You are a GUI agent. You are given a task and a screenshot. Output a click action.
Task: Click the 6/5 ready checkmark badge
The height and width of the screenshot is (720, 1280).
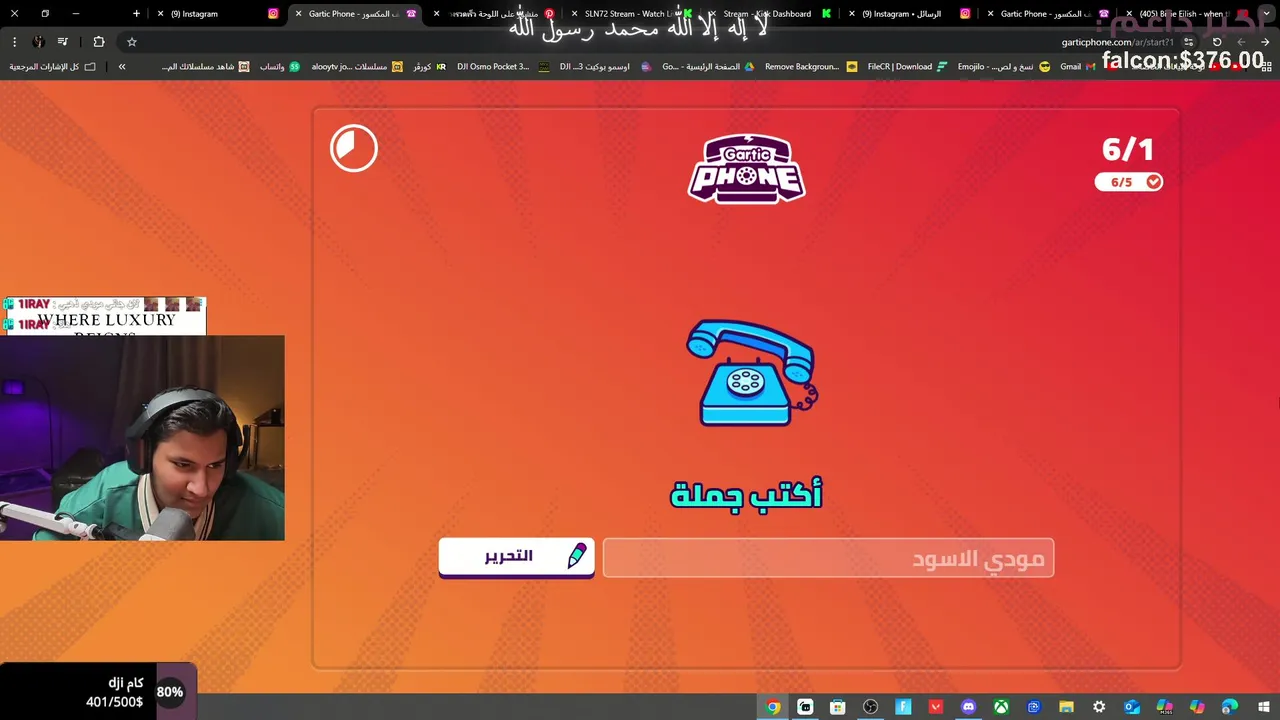click(x=1128, y=182)
